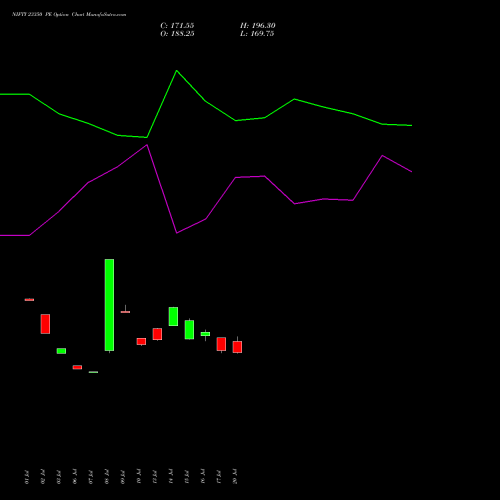Click the red candle for 10 Jul

141,341
